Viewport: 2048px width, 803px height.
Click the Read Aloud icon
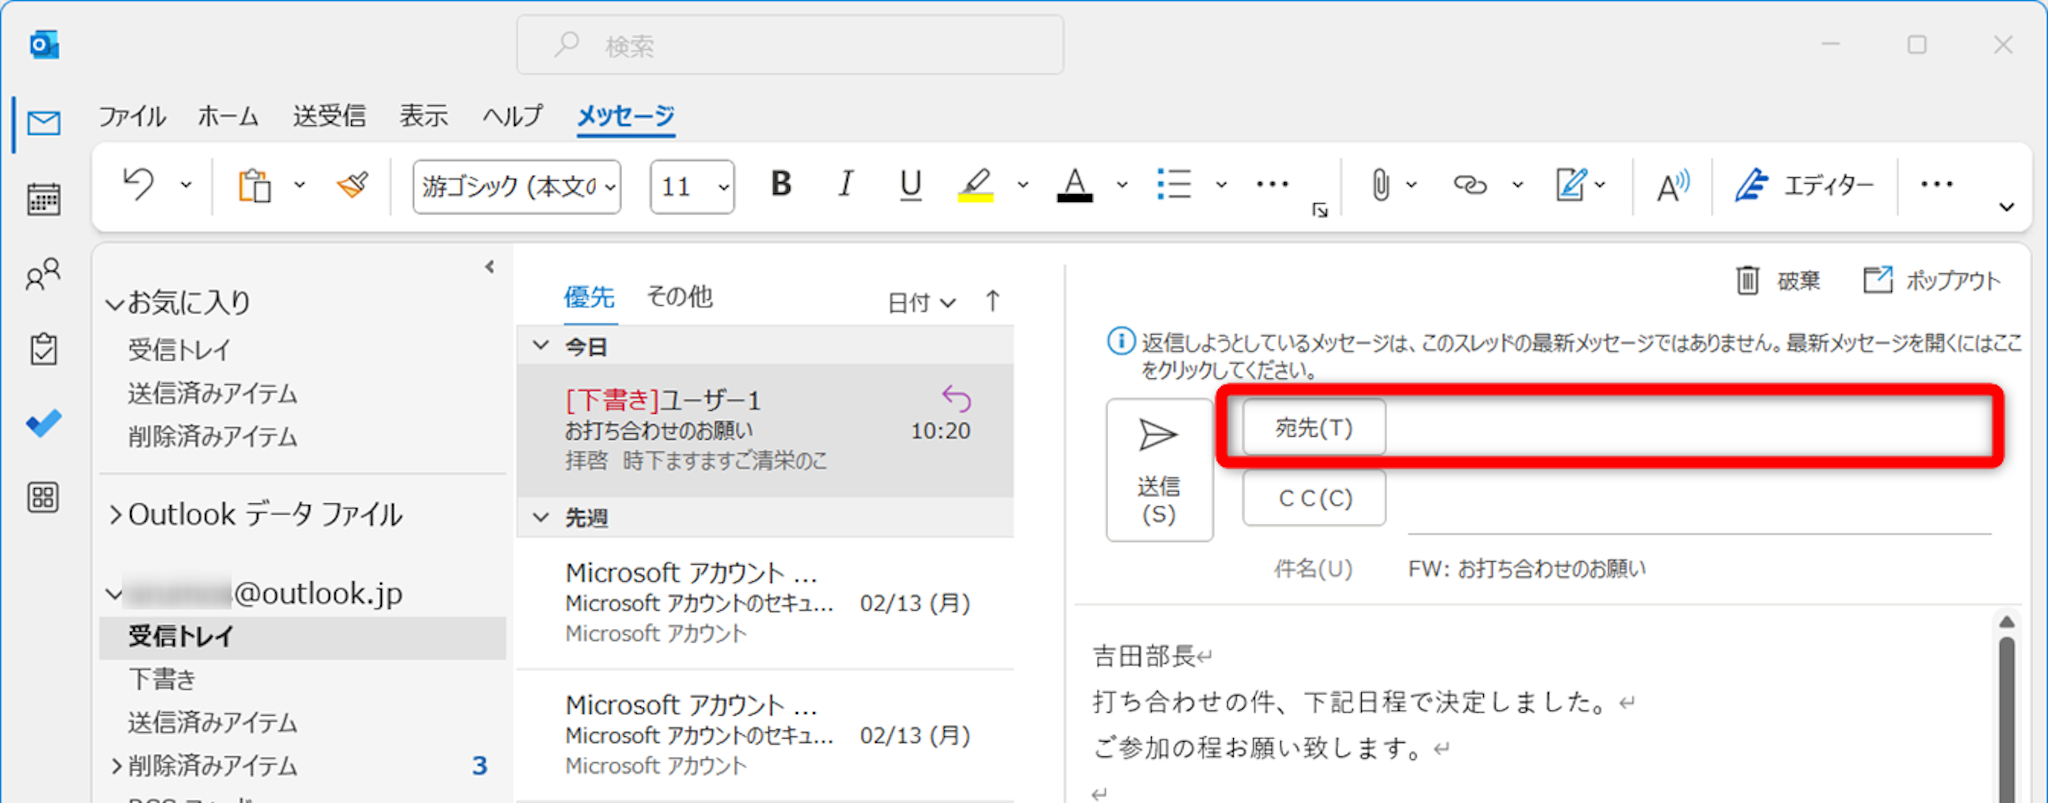(1671, 186)
